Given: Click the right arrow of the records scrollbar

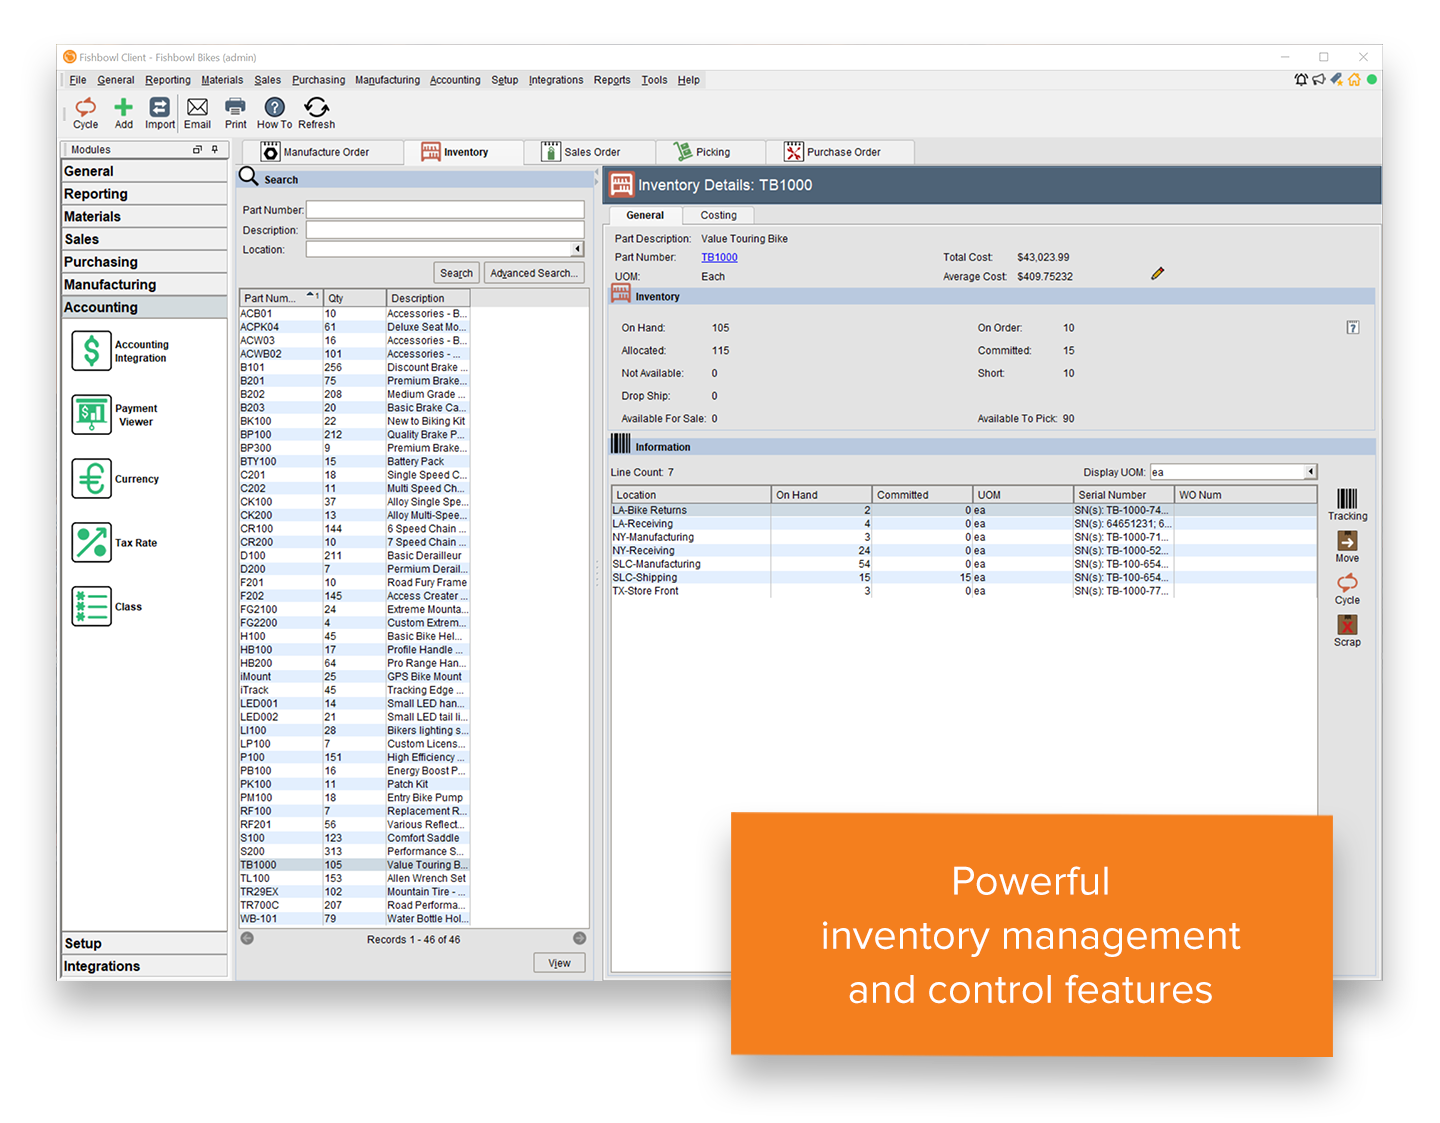Looking at the screenshot, I should [579, 938].
